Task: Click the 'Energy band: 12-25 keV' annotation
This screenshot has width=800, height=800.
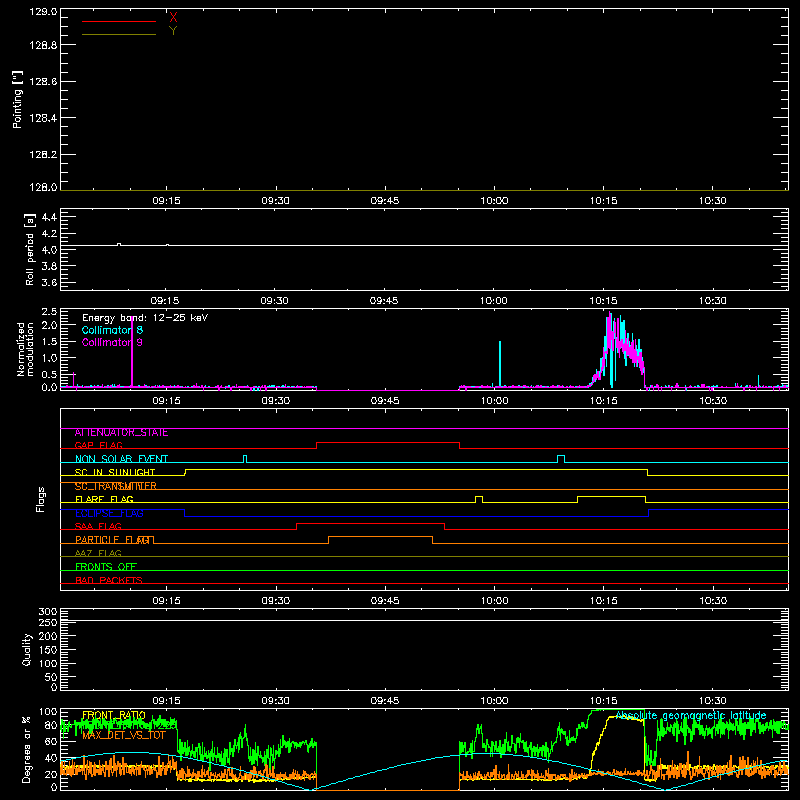Action: click(145, 318)
